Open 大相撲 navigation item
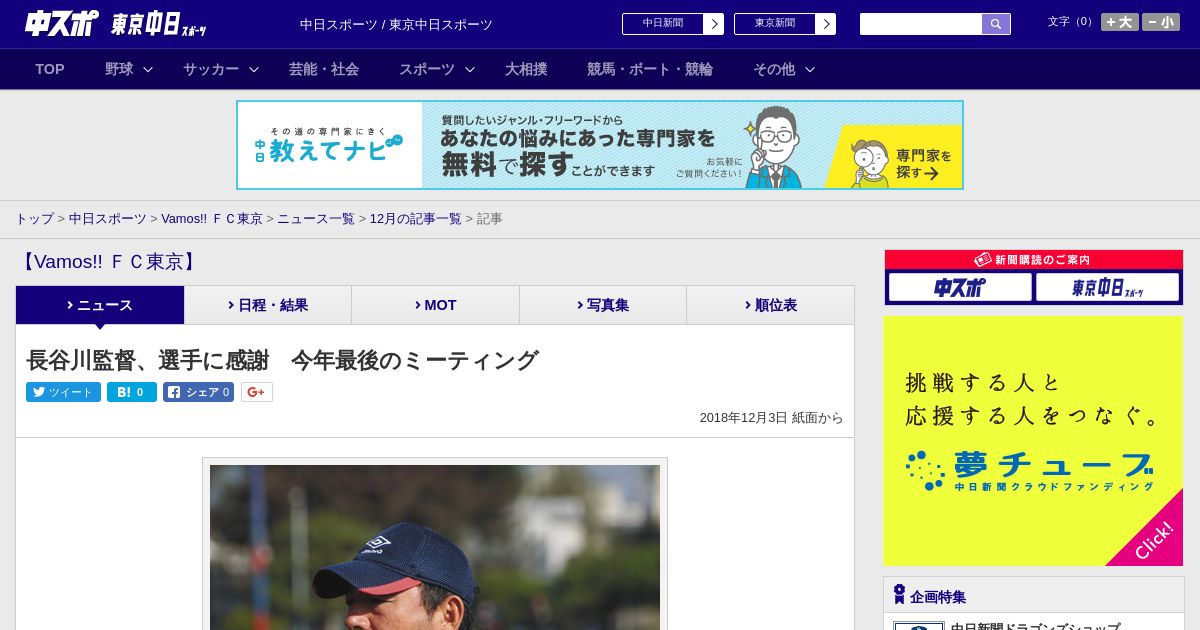 tap(526, 69)
